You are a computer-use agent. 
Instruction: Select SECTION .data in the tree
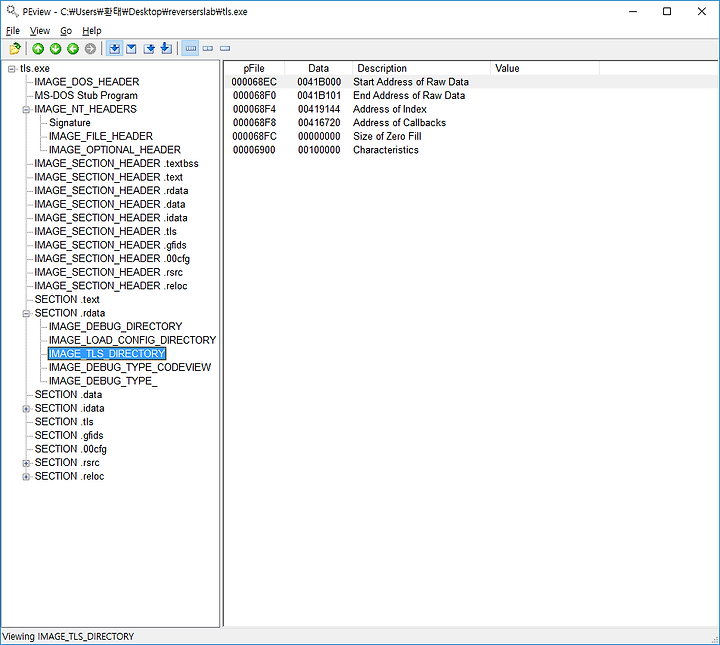coord(68,394)
